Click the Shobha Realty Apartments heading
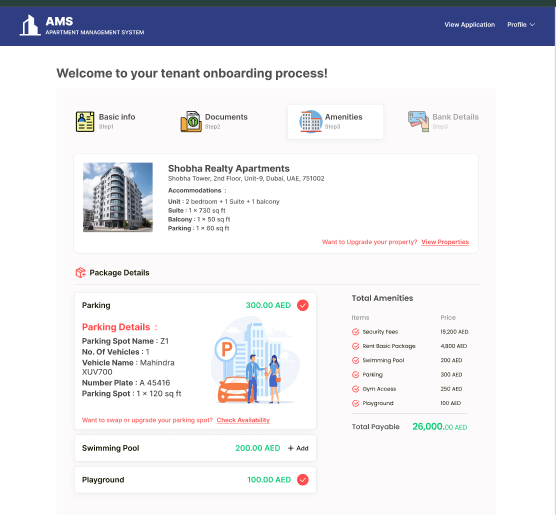This screenshot has height=515, width=556. (229, 168)
